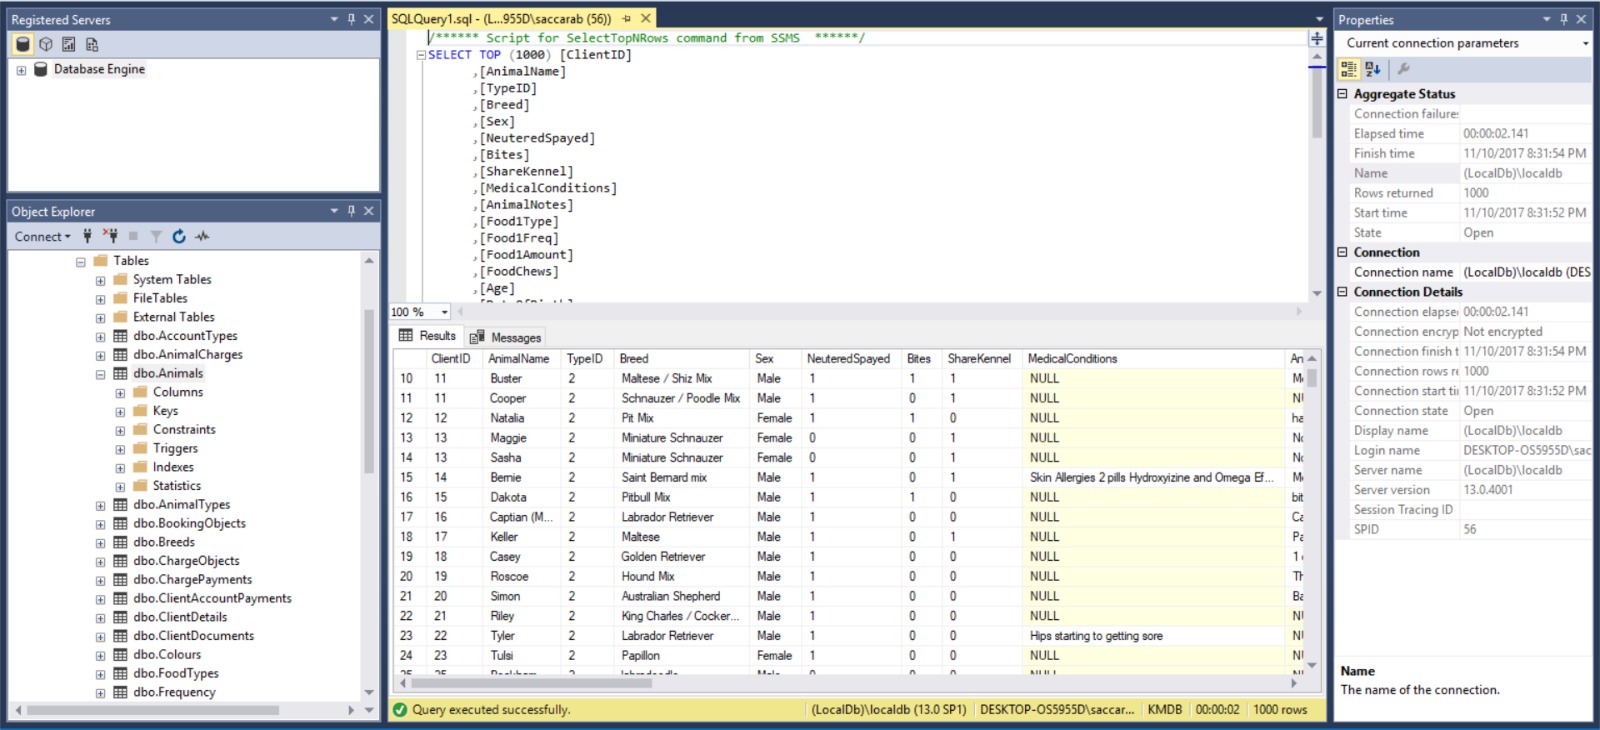
Task: Open the 100% zoom level dropdown
Action: point(445,312)
